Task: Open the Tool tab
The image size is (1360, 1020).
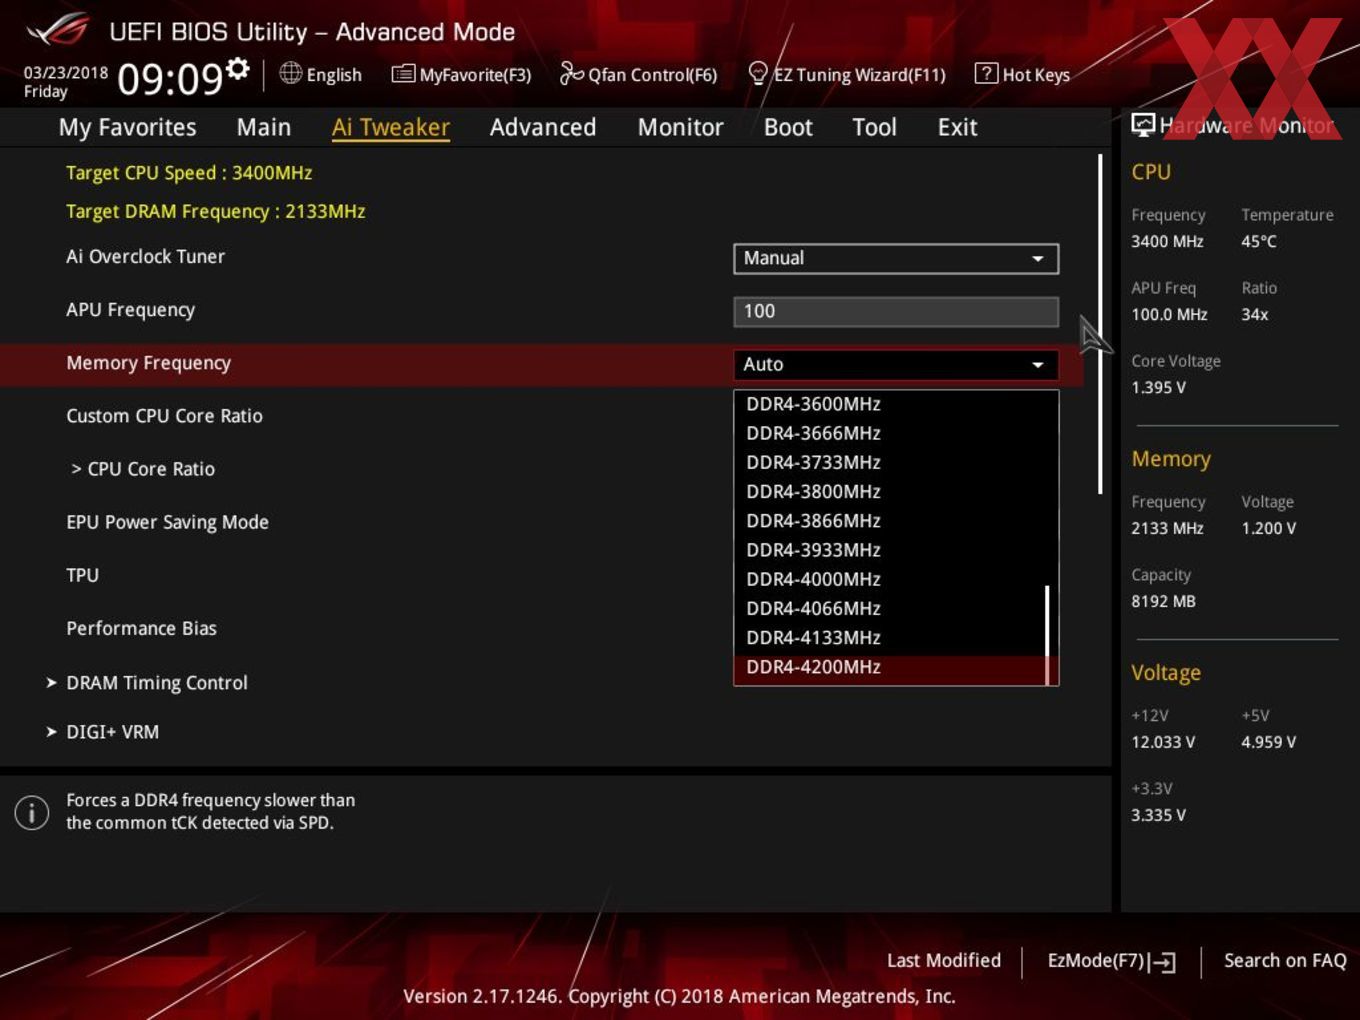Action: tap(874, 127)
